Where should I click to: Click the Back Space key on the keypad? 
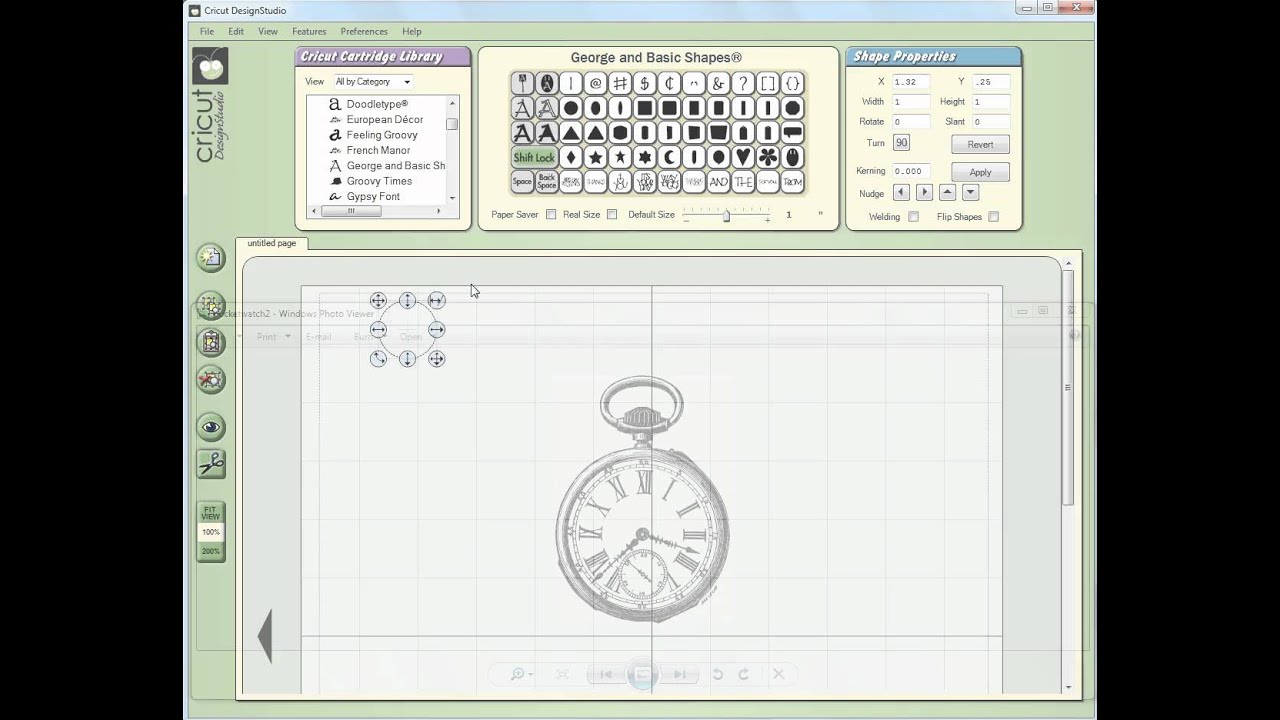point(546,182)
